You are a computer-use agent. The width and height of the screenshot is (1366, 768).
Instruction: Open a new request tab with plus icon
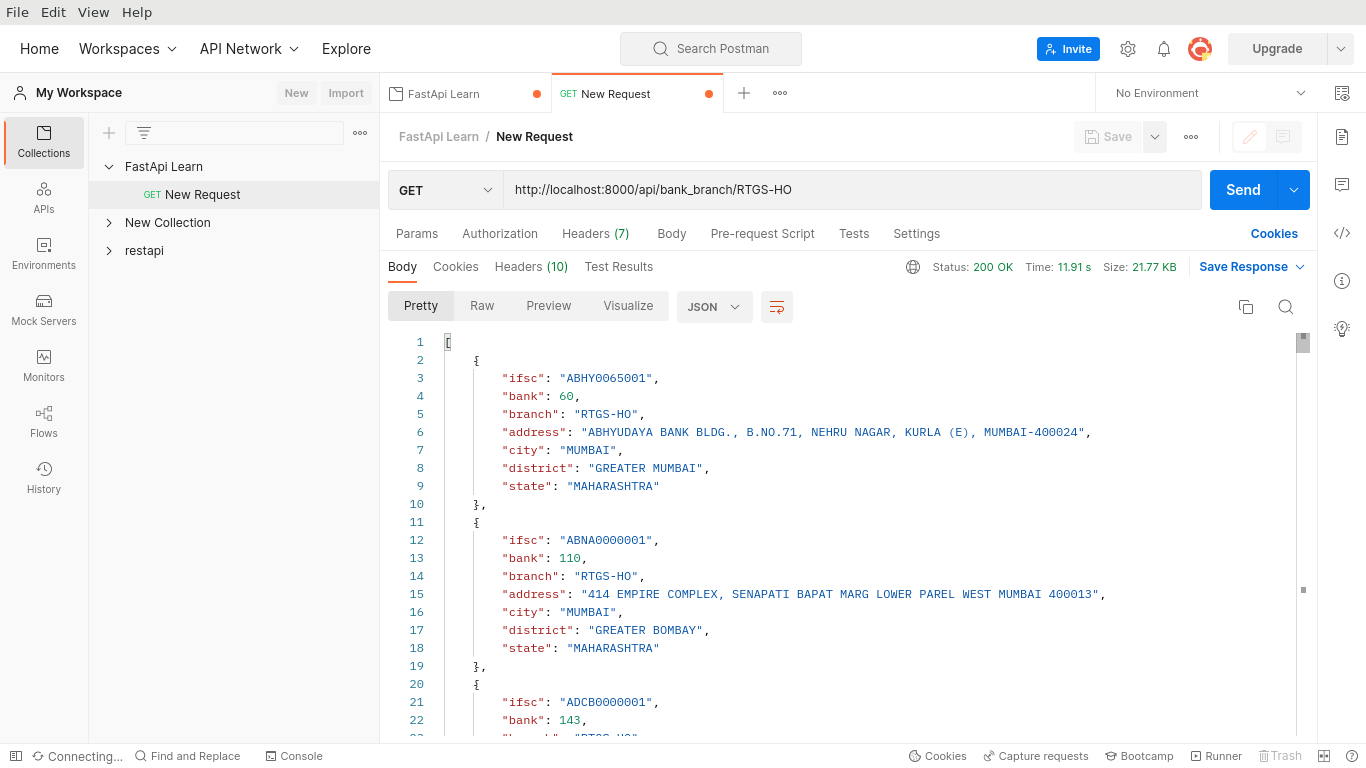click(x=744, y=93)
